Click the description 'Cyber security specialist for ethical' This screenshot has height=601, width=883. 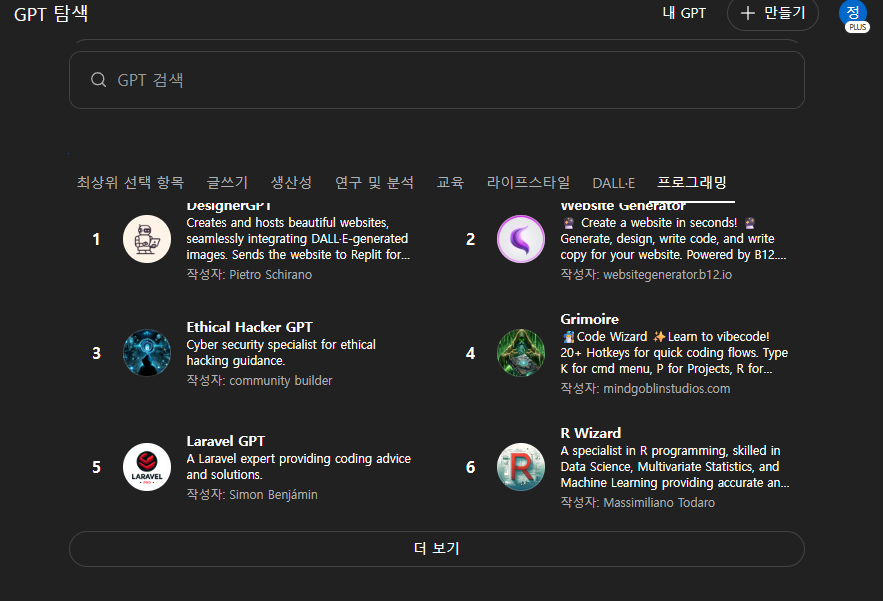(x=281, y=353)
